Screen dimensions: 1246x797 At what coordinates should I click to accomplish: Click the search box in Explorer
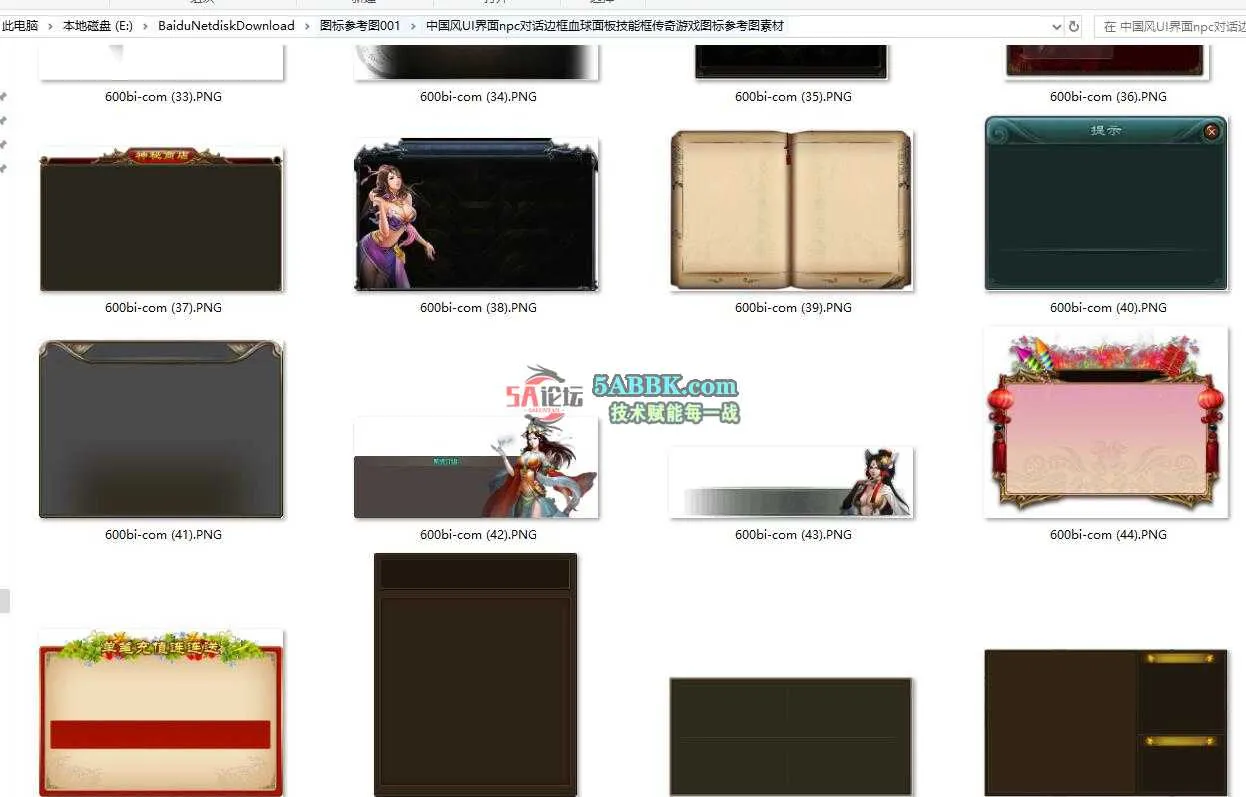coord(1170,27)
